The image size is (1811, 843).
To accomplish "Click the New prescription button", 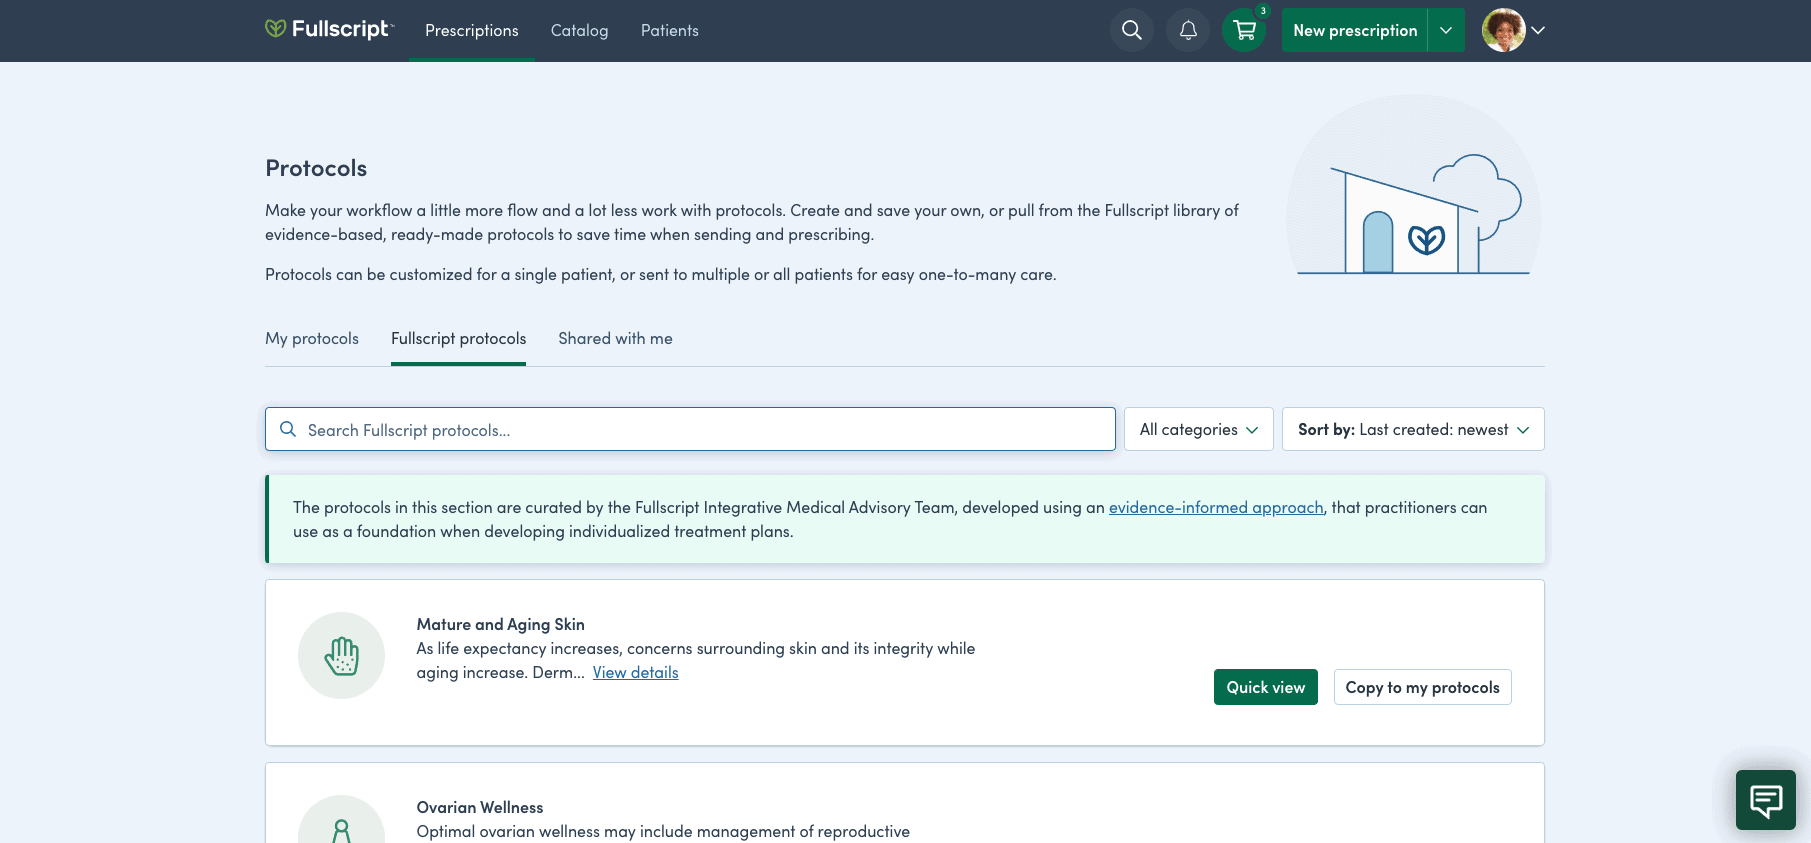I will (x=1355, y=30).
